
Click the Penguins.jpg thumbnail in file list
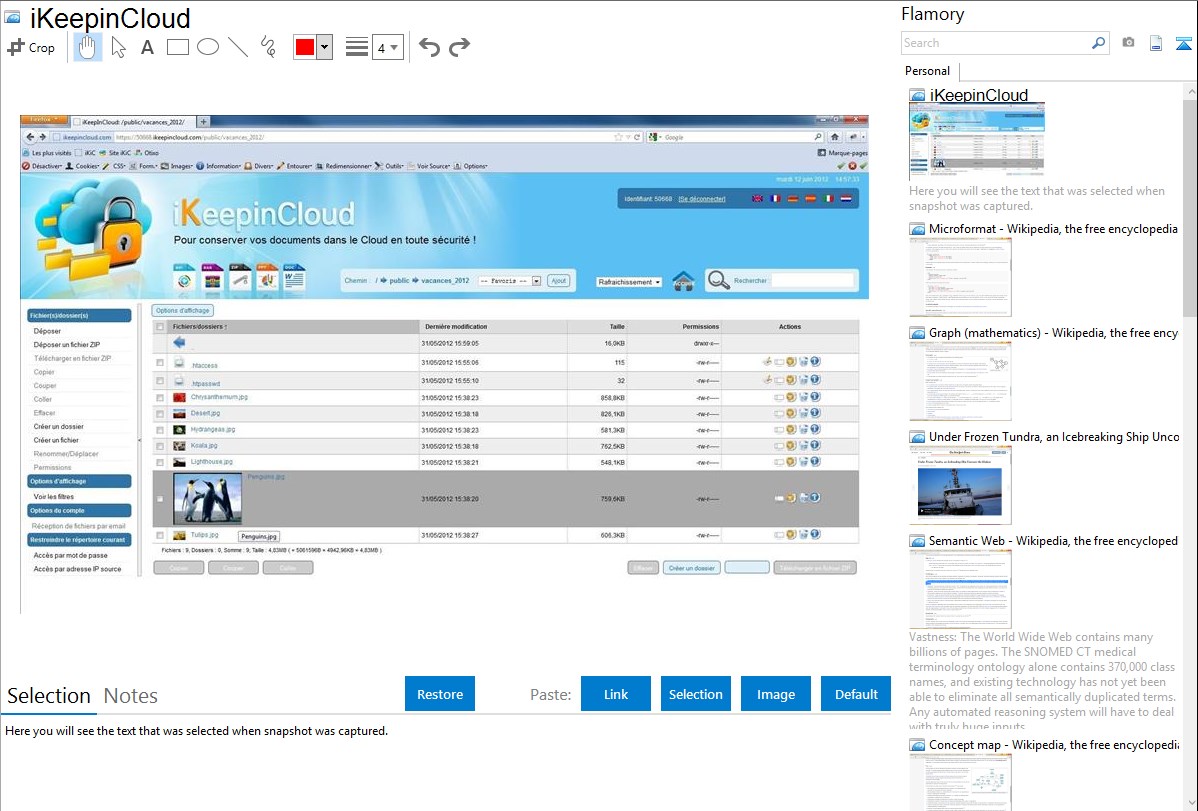[x=207, y=498]
